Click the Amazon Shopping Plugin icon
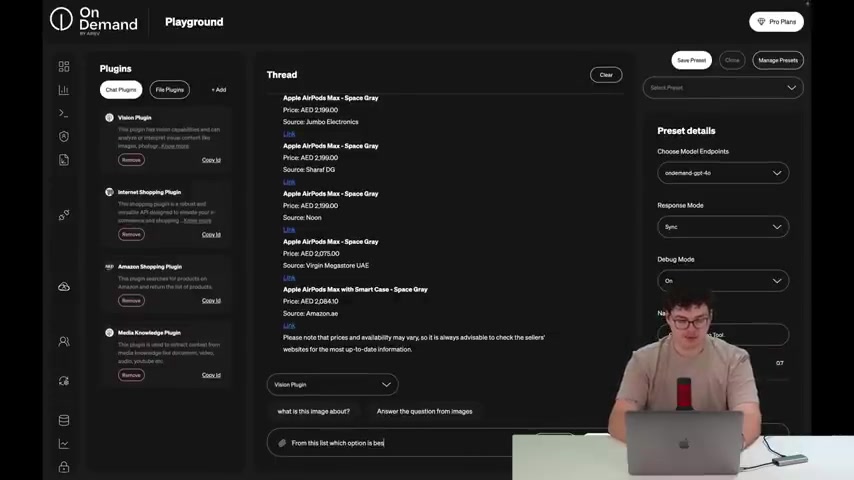The height and width of the screenshot is (480, 854). 109,267
